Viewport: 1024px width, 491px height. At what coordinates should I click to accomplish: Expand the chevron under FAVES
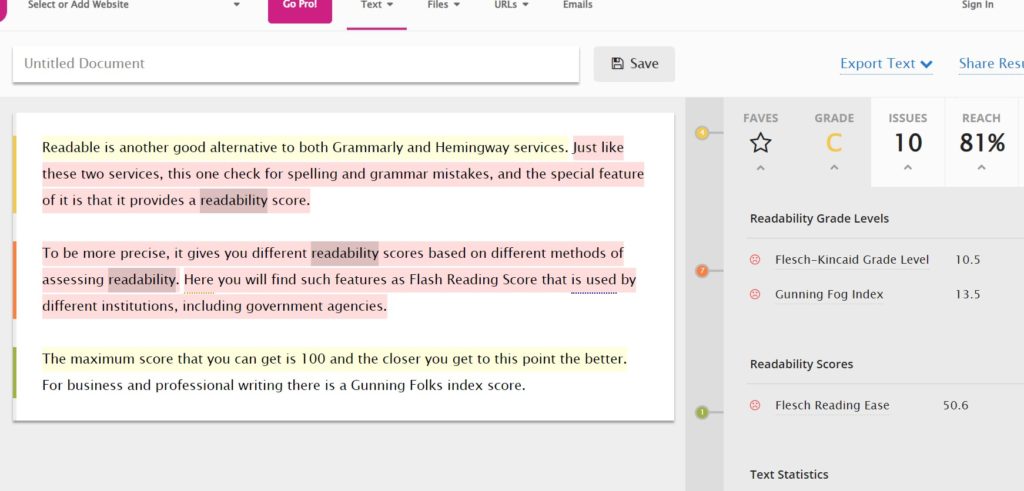(760, 168)
